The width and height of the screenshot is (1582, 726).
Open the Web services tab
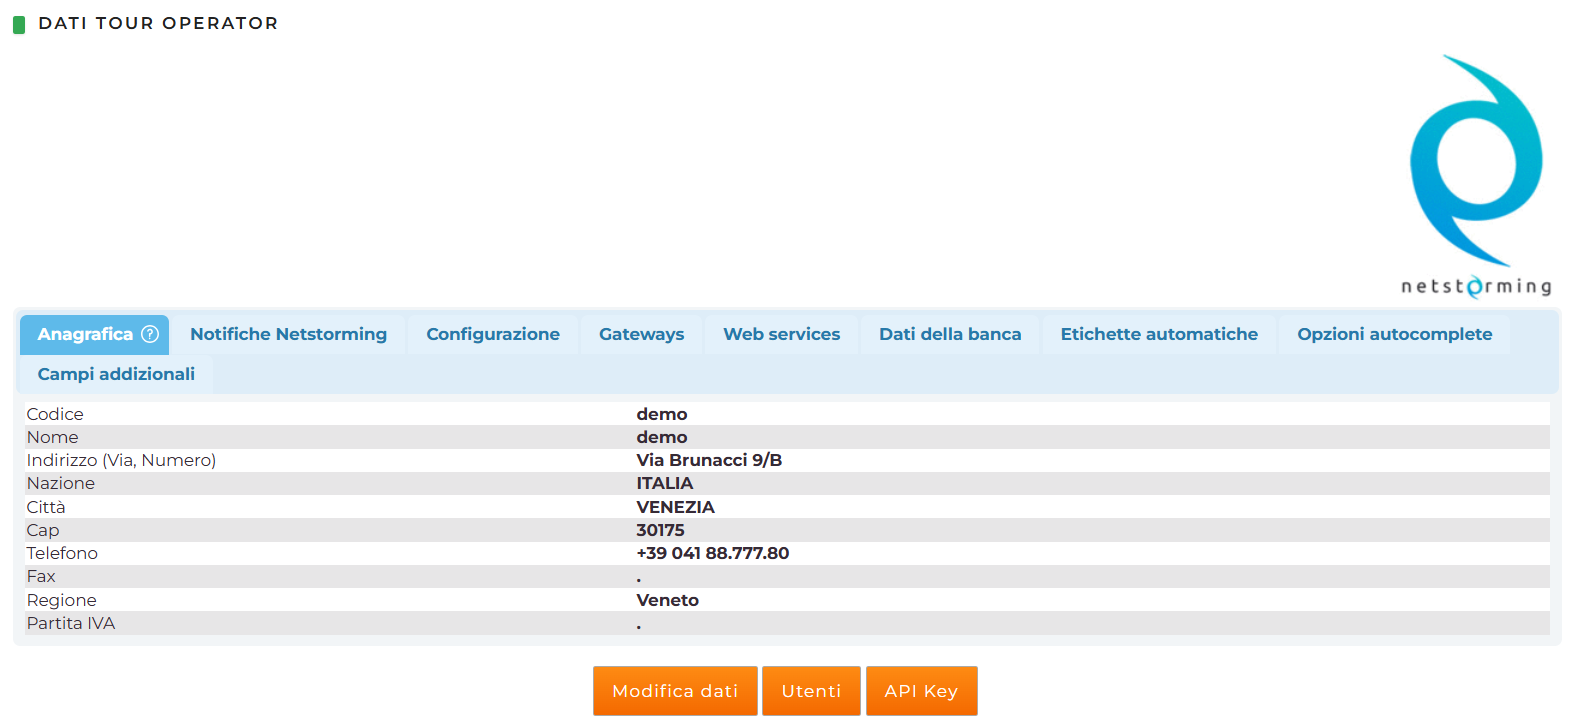781,334
